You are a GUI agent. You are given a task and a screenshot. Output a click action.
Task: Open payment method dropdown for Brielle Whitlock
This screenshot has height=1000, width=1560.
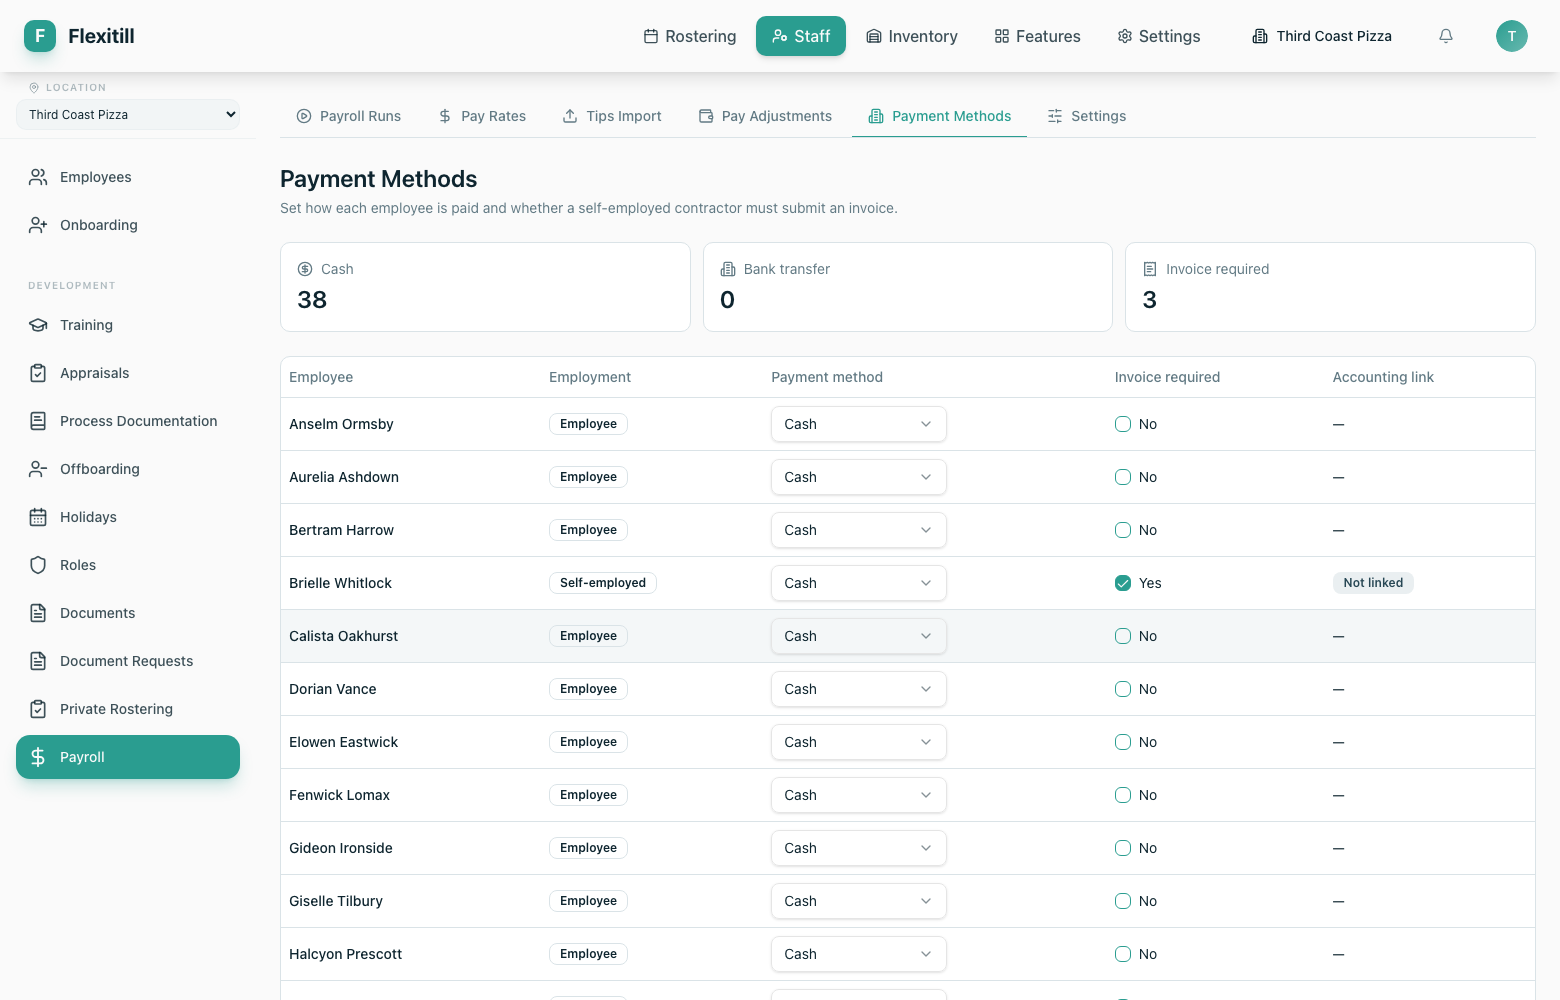[859, 583]
